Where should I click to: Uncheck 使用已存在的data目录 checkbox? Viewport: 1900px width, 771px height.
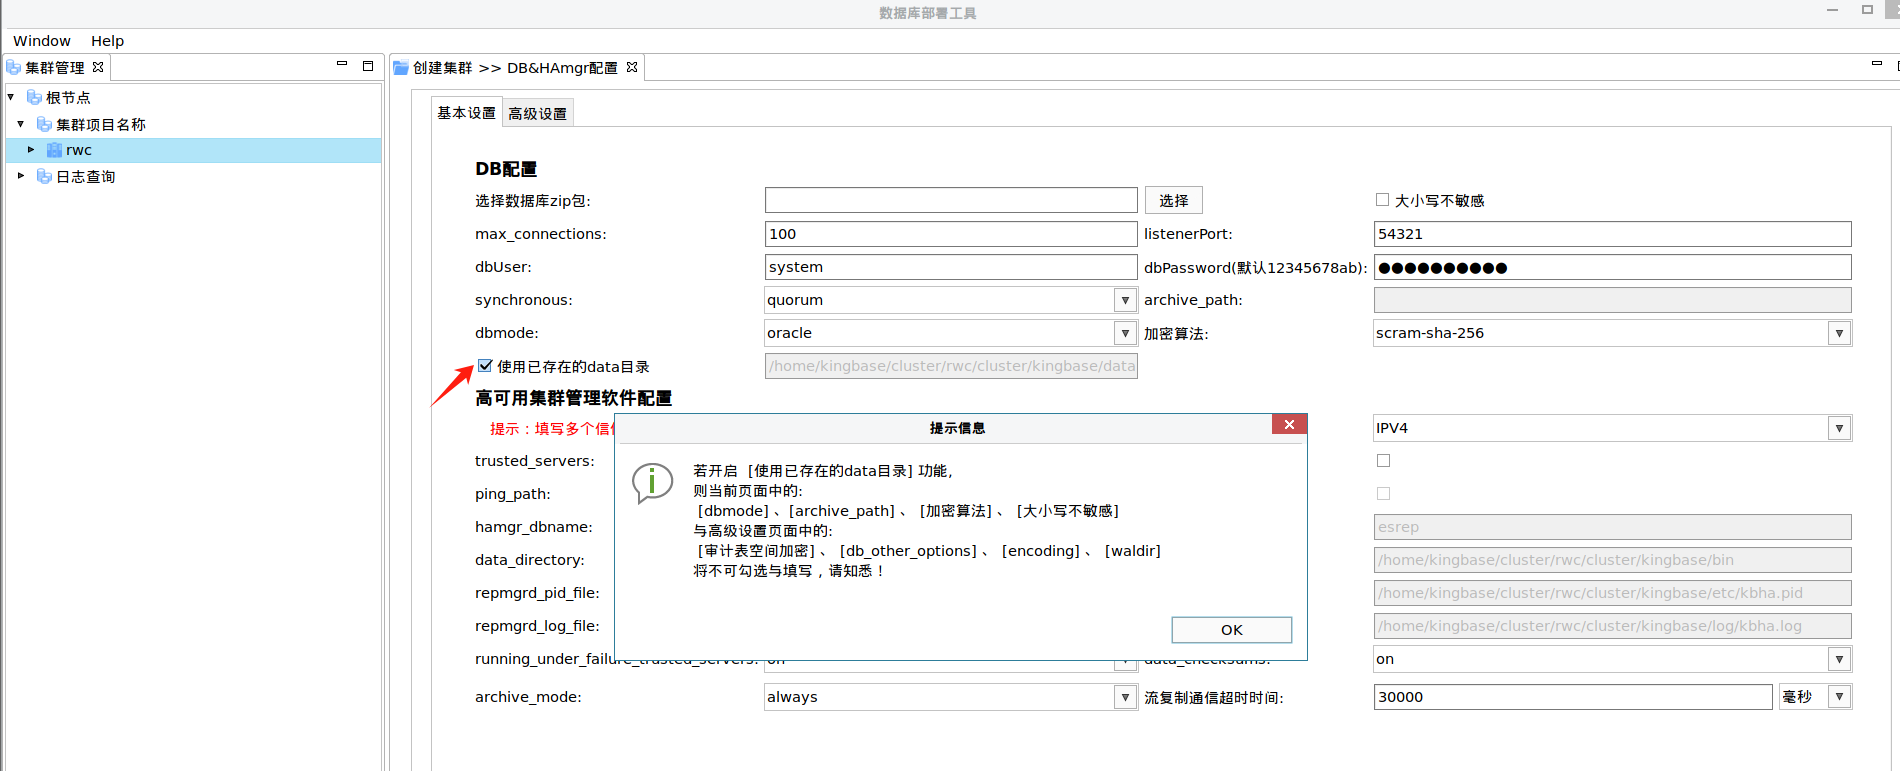click(485, 366)
